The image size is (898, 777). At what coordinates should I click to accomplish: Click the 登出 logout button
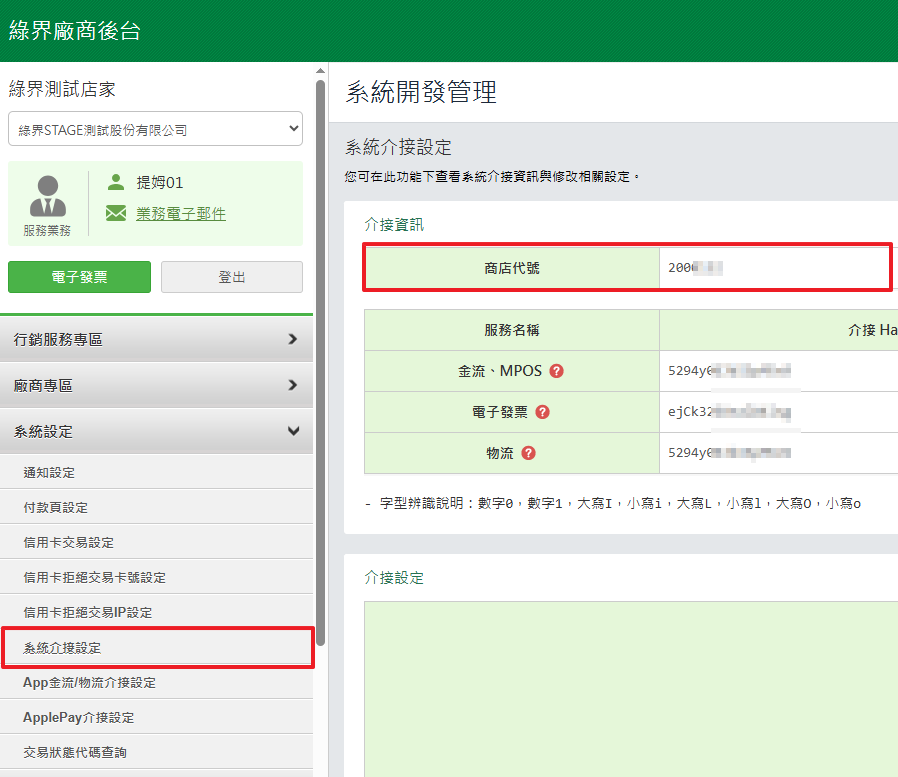[232, 277]
